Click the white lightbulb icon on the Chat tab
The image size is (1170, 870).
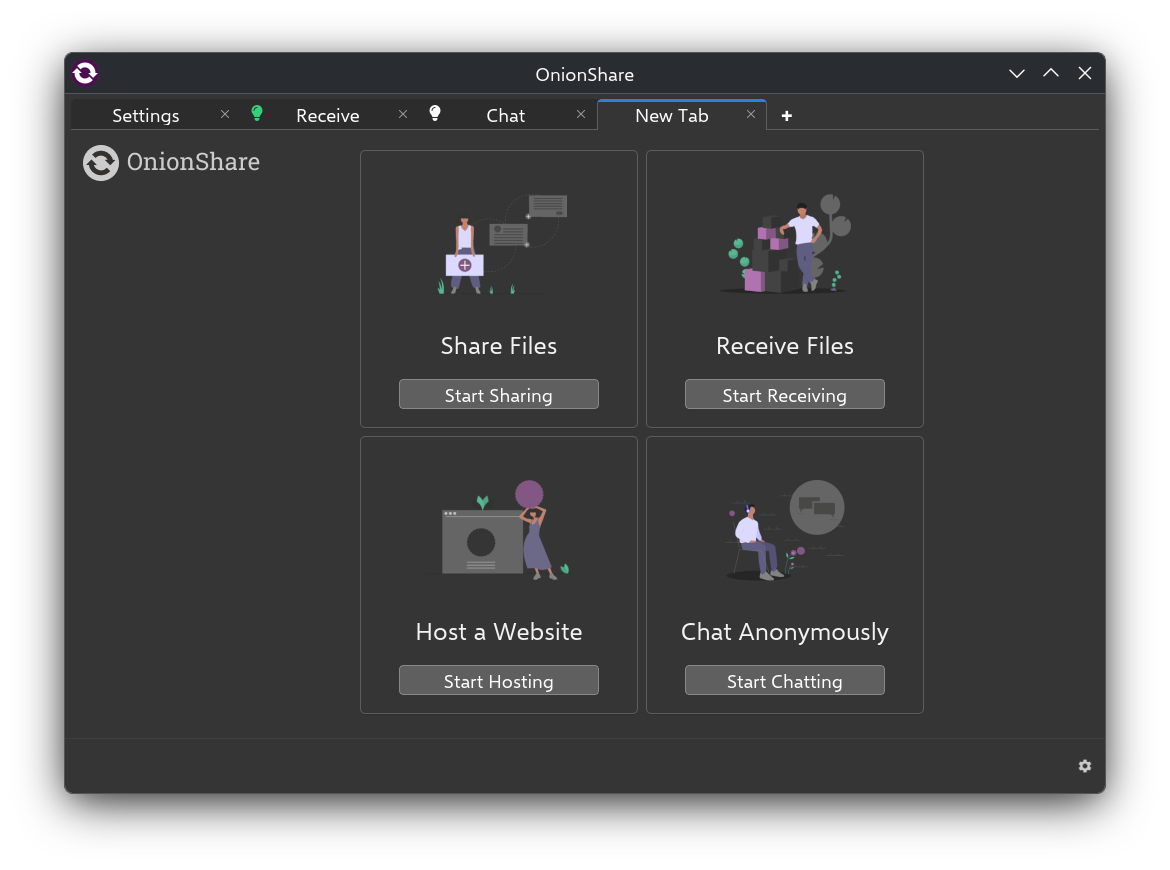point(435,113)
